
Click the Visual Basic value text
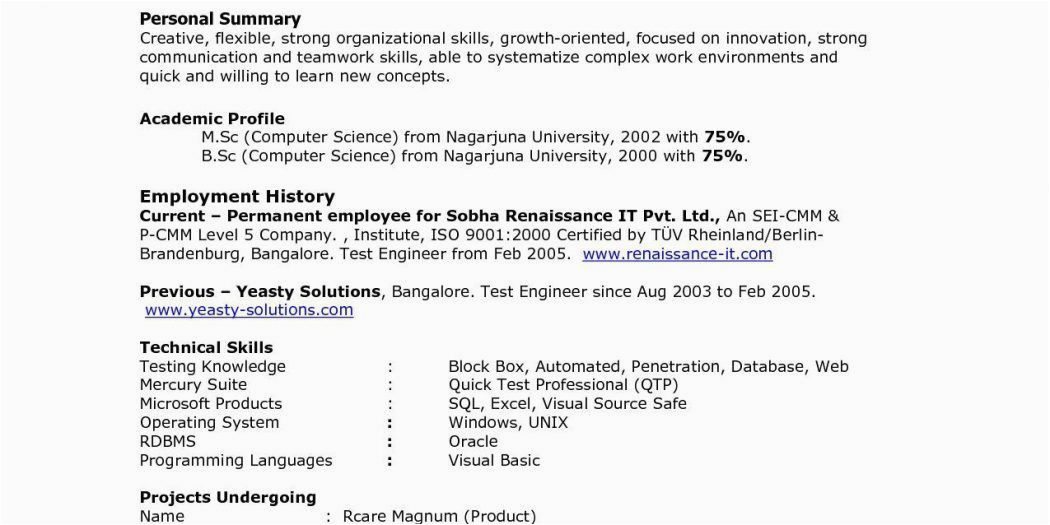[x=494, y=460]
